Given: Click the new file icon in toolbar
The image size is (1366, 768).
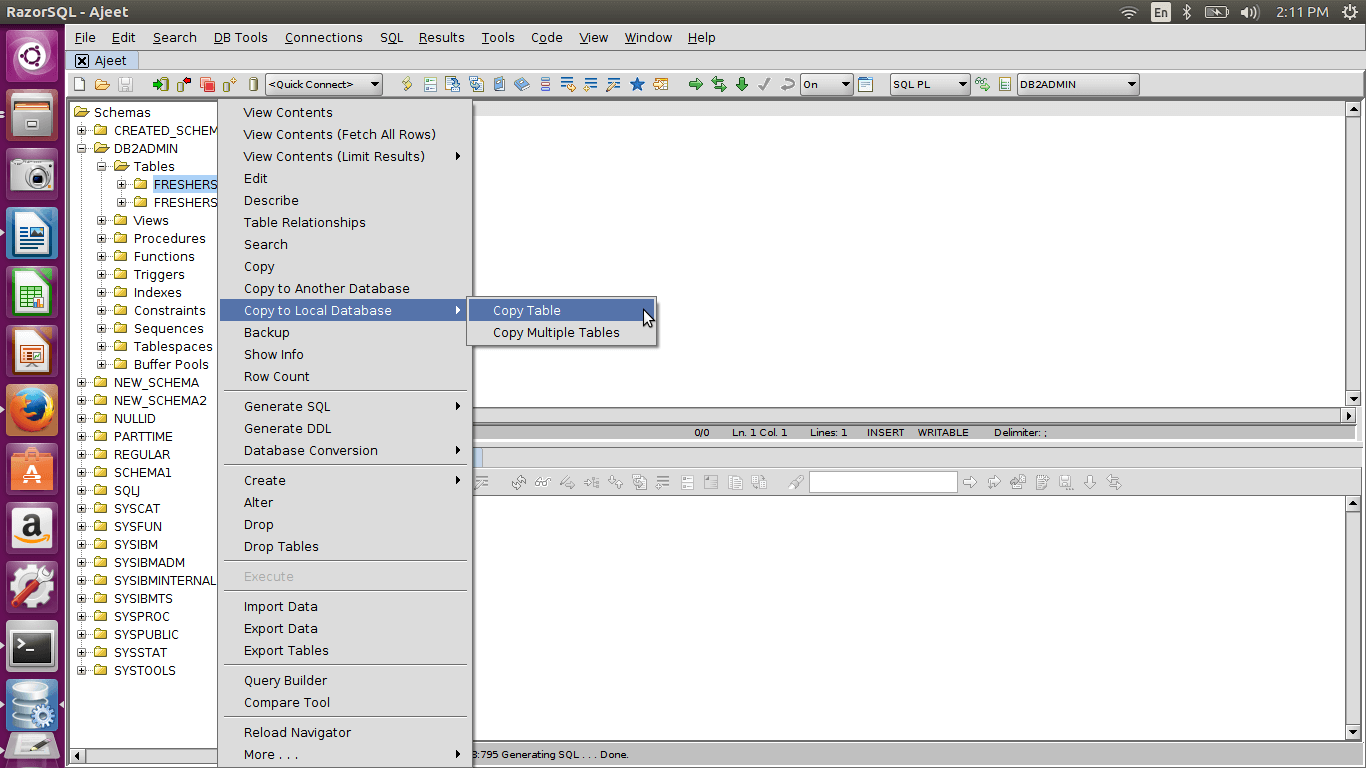Looking at the screenshot, I should [x=80, y=85].
